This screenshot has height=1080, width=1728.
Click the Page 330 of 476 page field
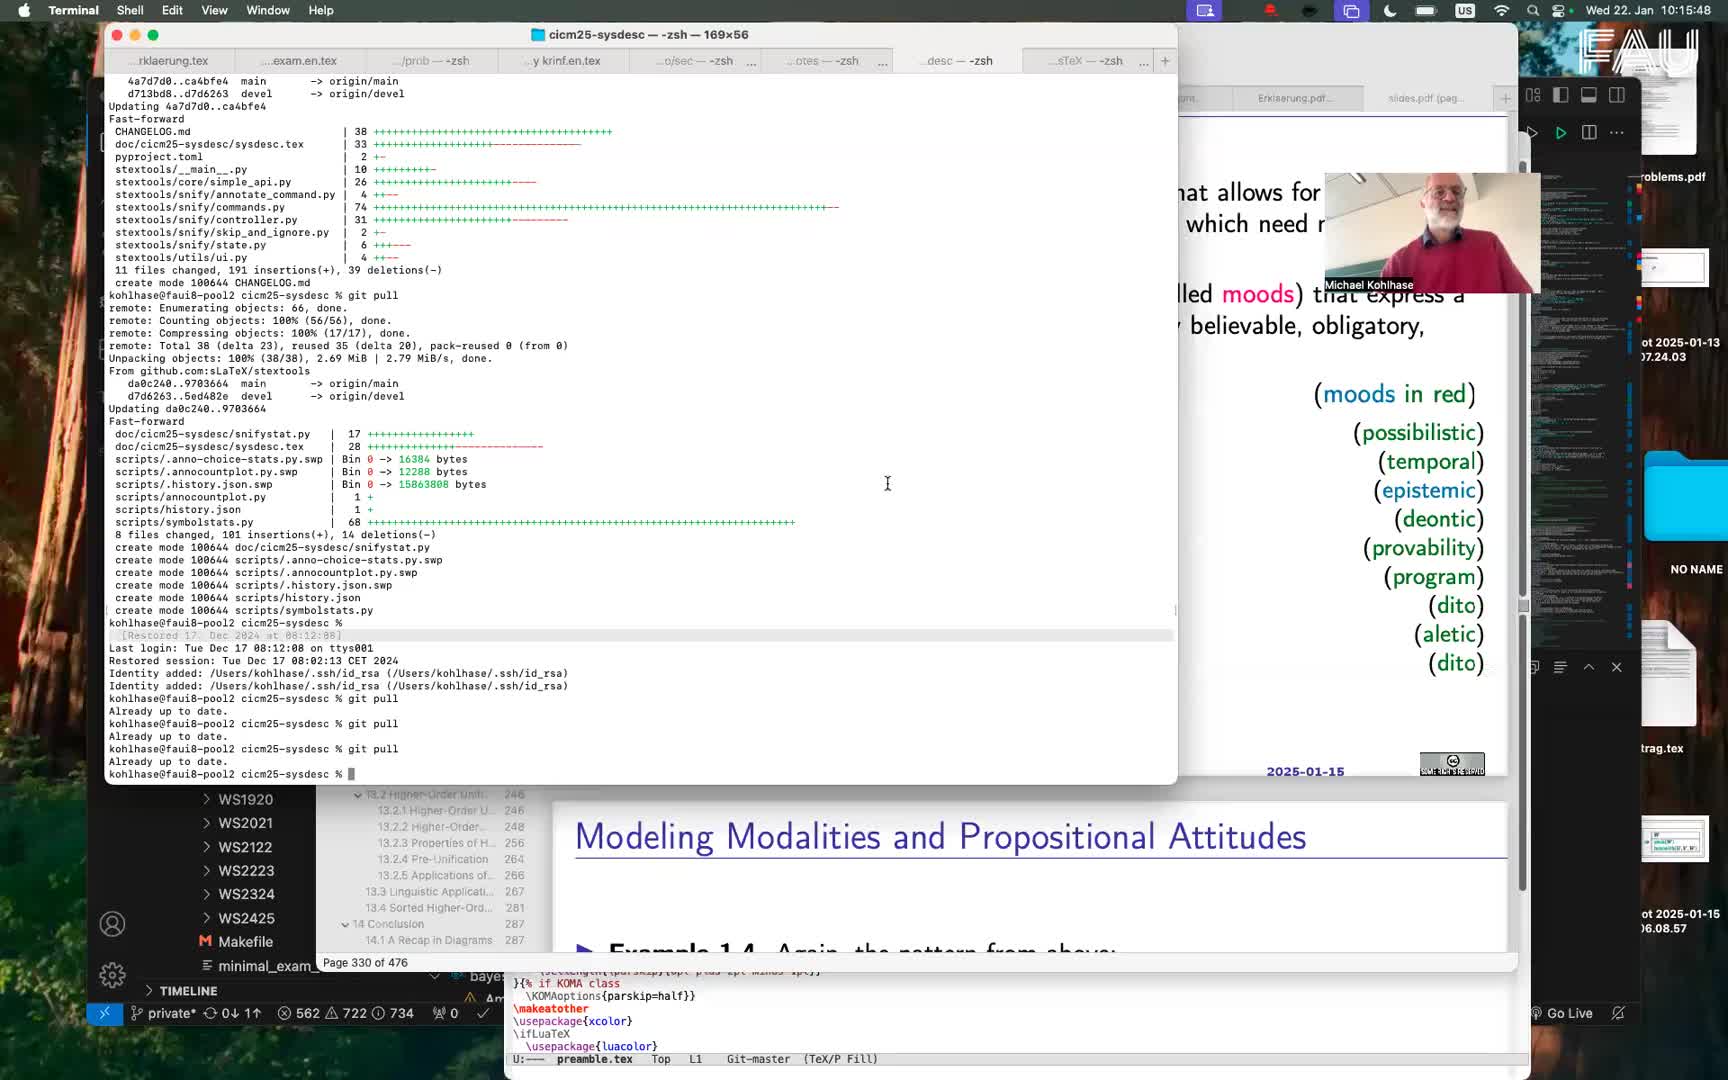point(367,962)
